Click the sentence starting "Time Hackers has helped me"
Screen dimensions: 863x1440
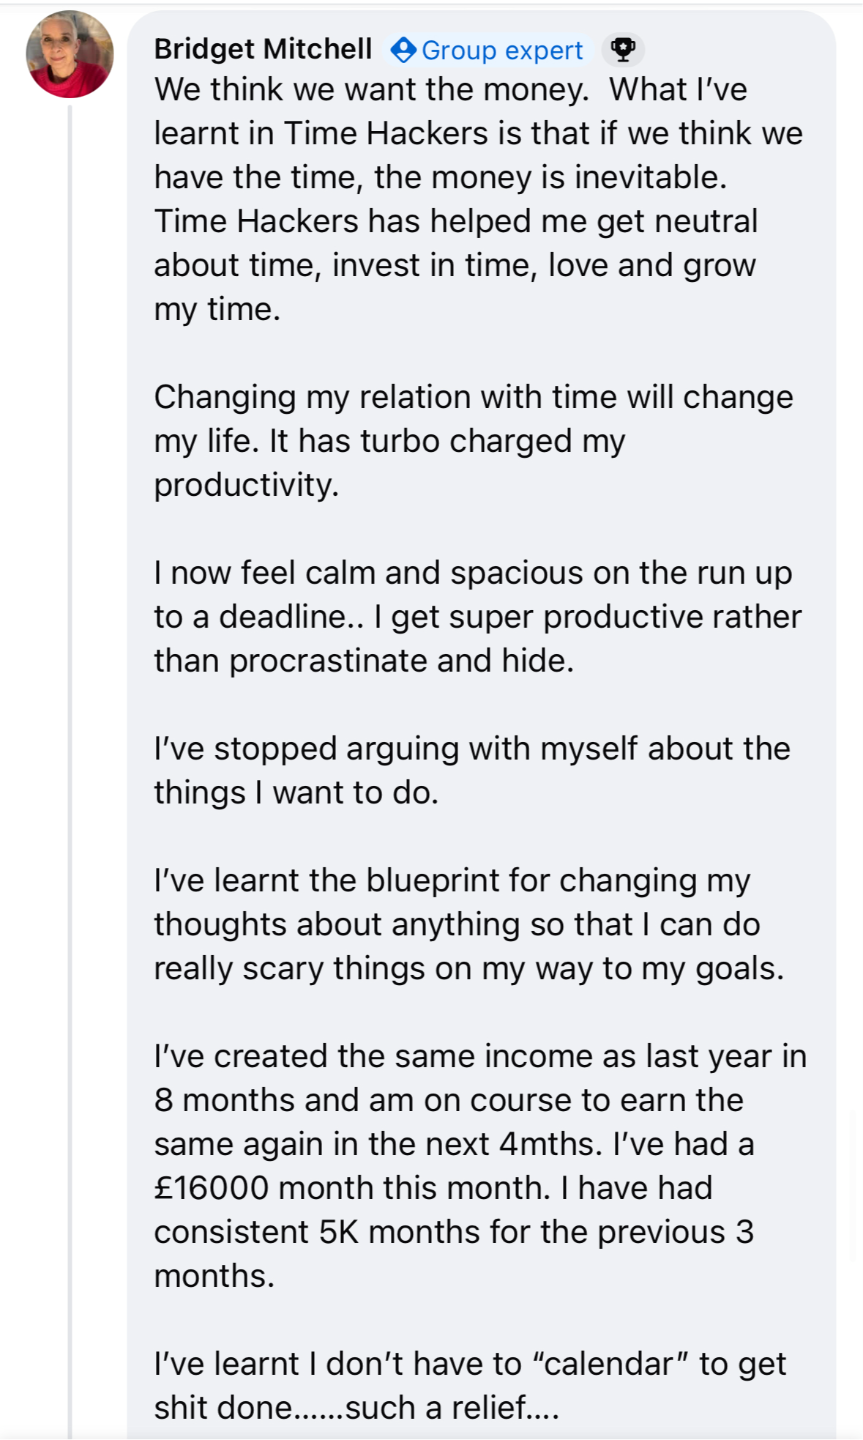click(x=455, y=221)
